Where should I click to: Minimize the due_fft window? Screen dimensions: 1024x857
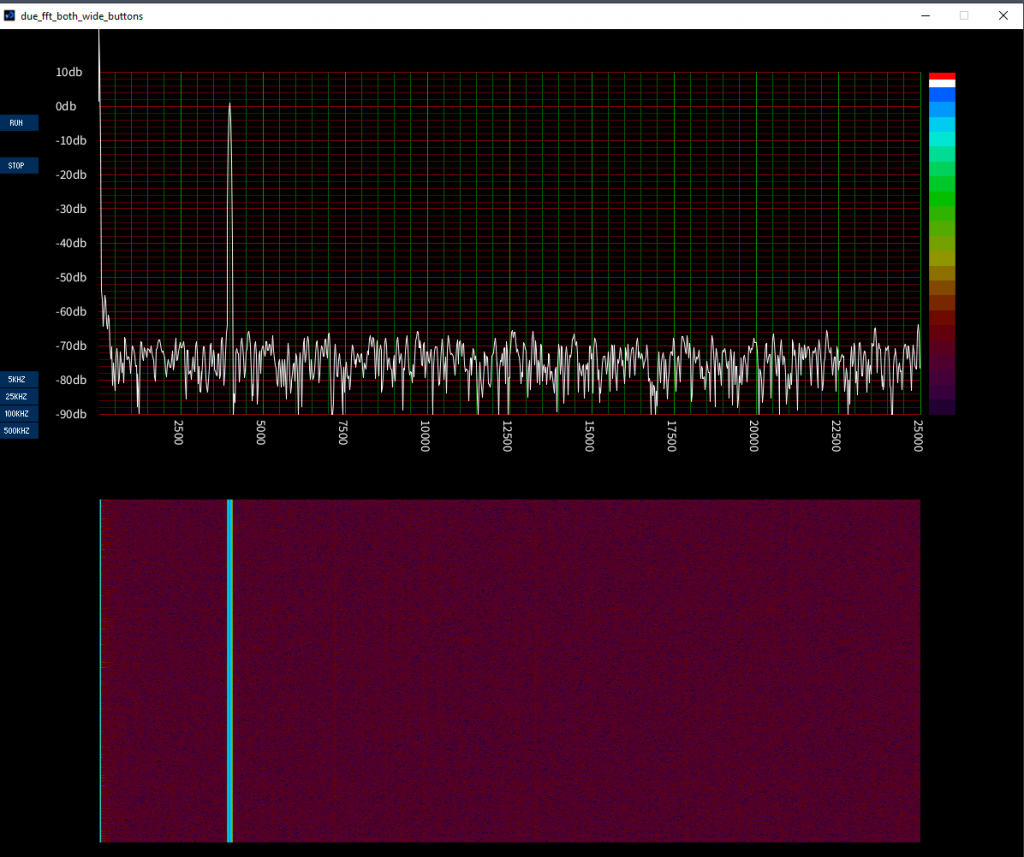click(x=926, y=16)
